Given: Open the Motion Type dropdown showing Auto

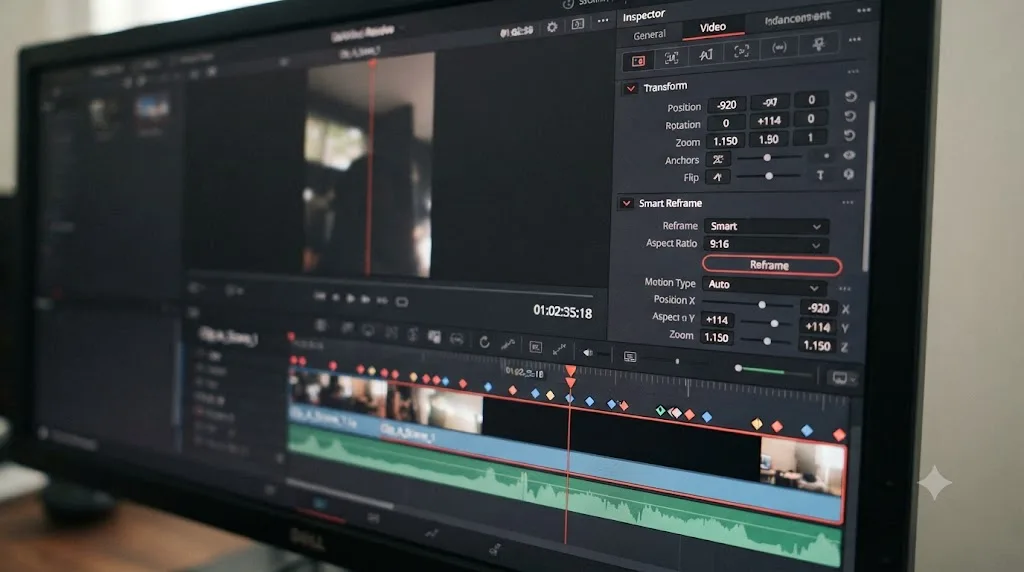Looking at the screenshot, I should coord(763,285).
